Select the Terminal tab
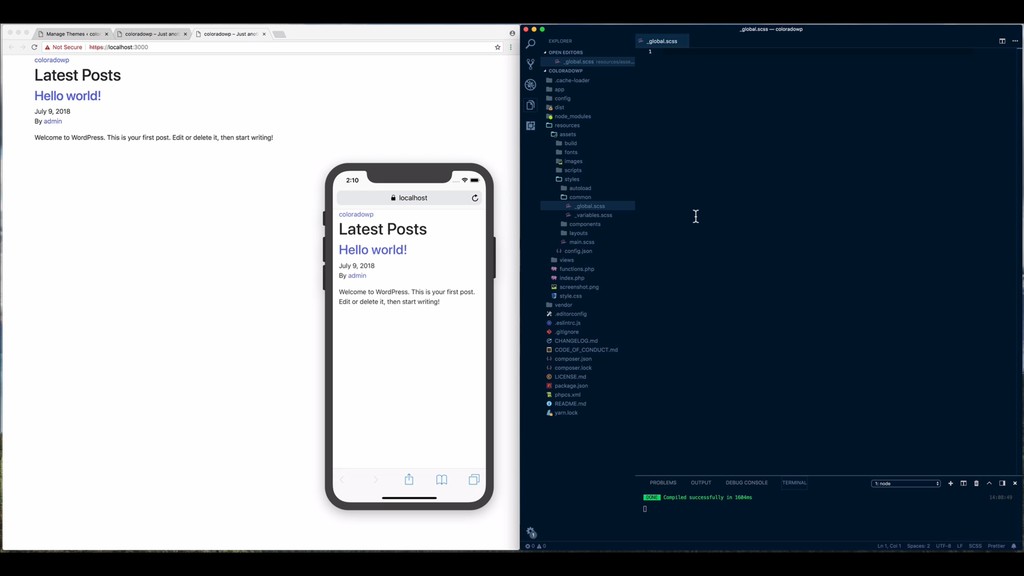The height and width of the screenshot is (576, 1024). pyautogui.click(x=794, y=483)
